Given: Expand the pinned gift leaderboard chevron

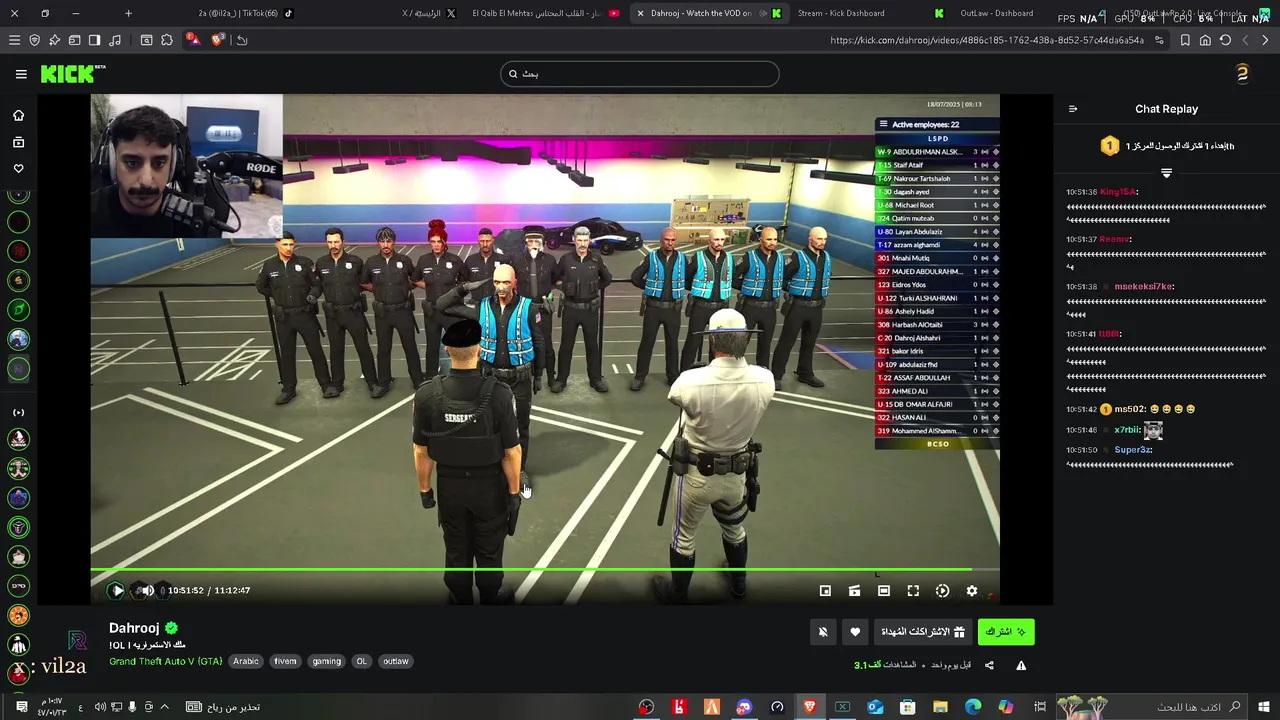Looking at the screenshot, I should (x=1166, y=173).
